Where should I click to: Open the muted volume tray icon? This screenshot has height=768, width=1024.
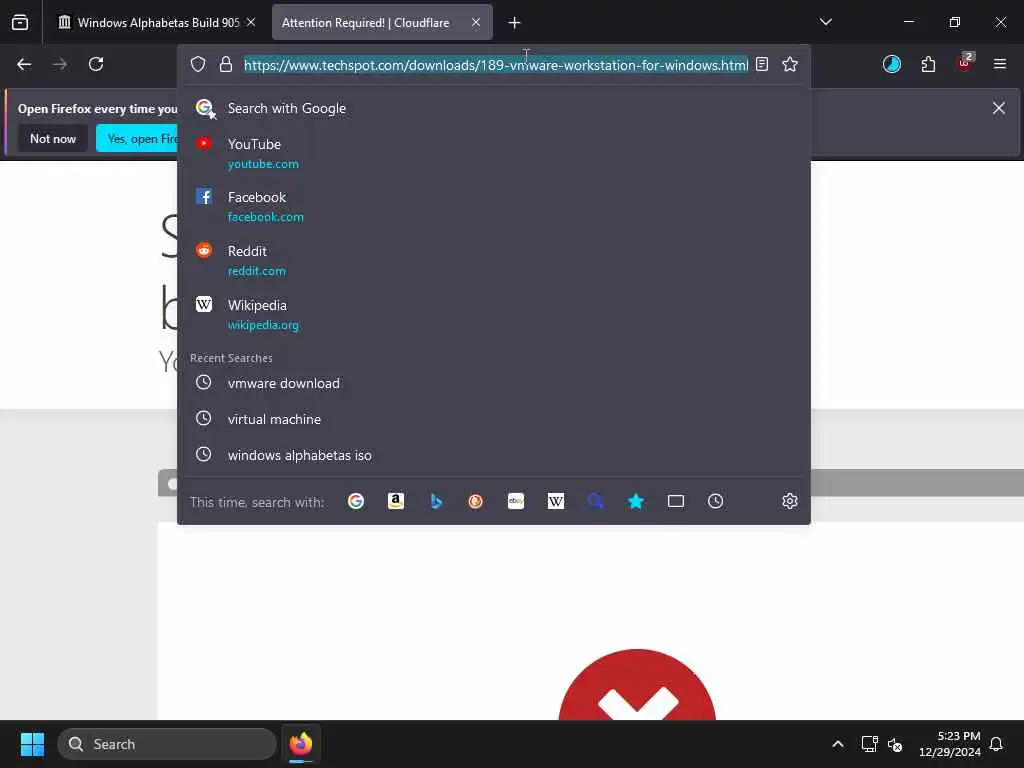coord(895,744)
